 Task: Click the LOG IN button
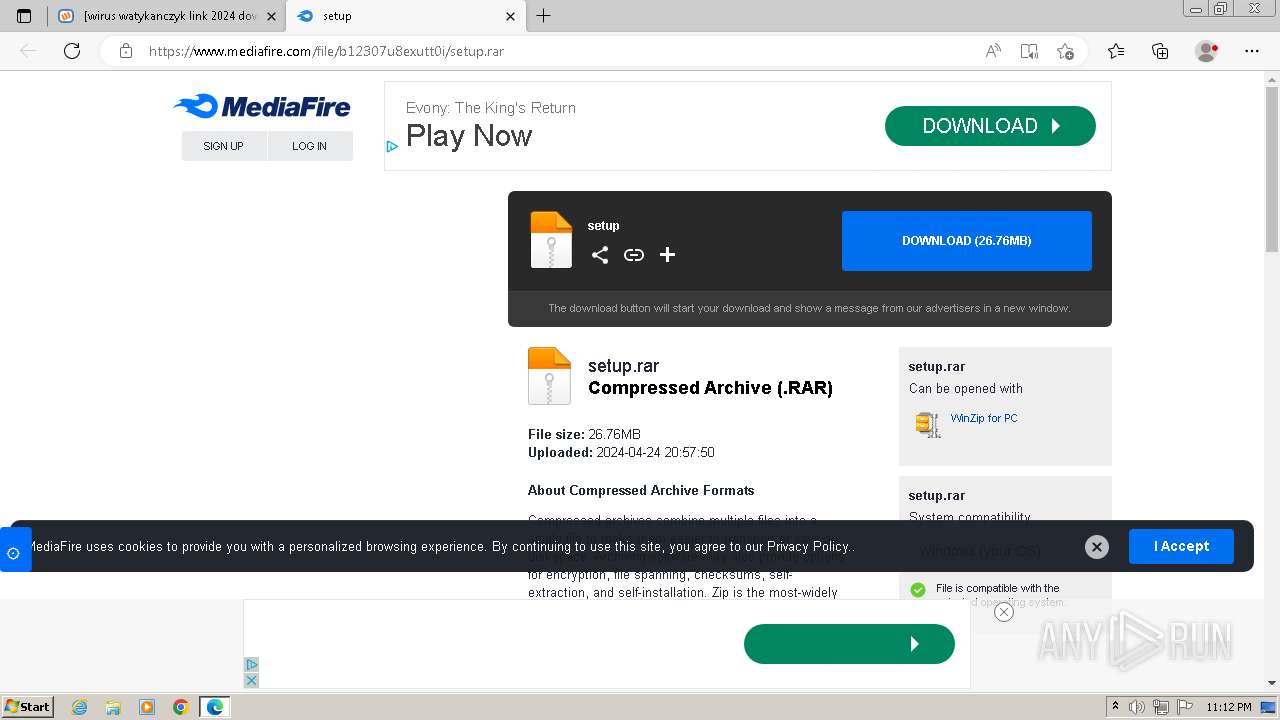tap(310, 146)
